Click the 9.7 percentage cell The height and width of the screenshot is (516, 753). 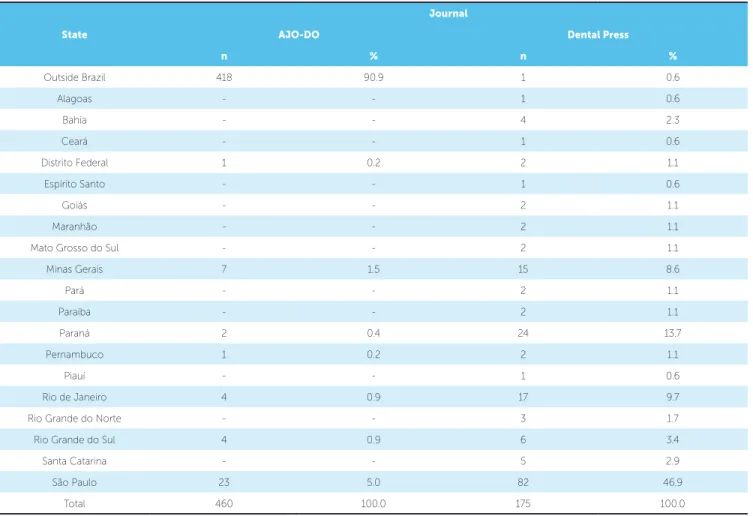673,397
